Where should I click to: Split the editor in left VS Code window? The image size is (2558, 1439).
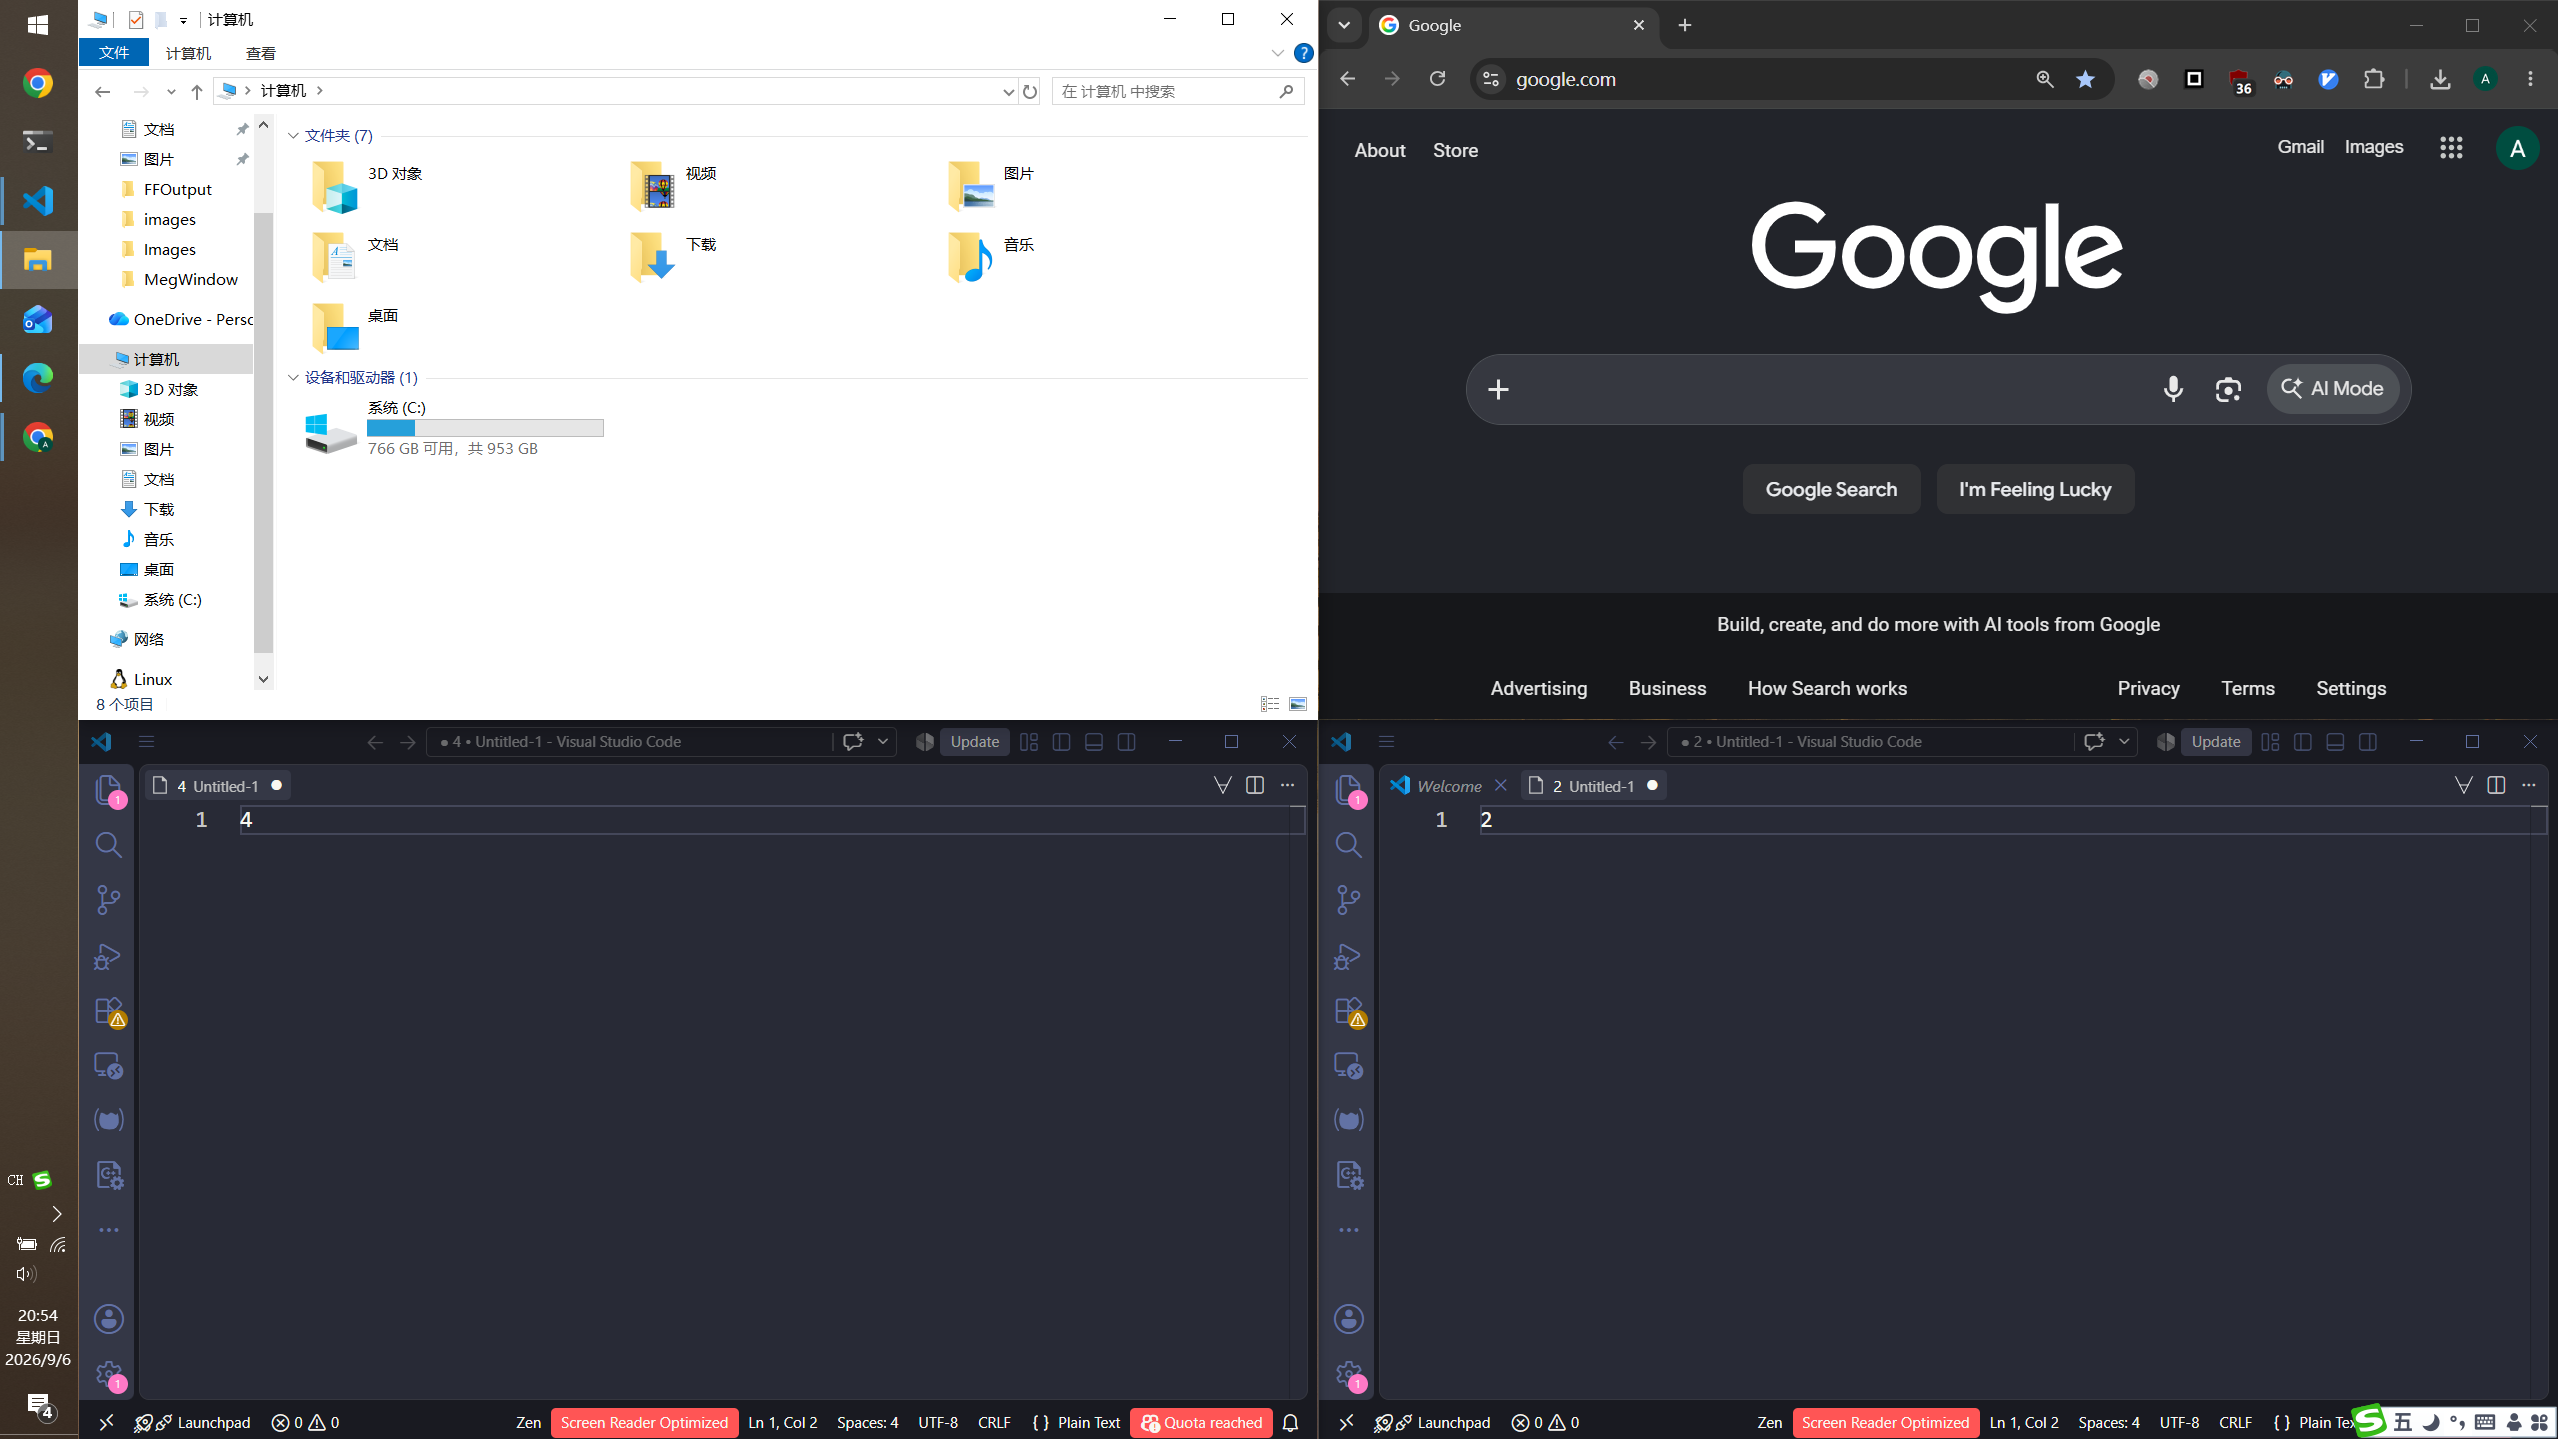coord(1255,785)
